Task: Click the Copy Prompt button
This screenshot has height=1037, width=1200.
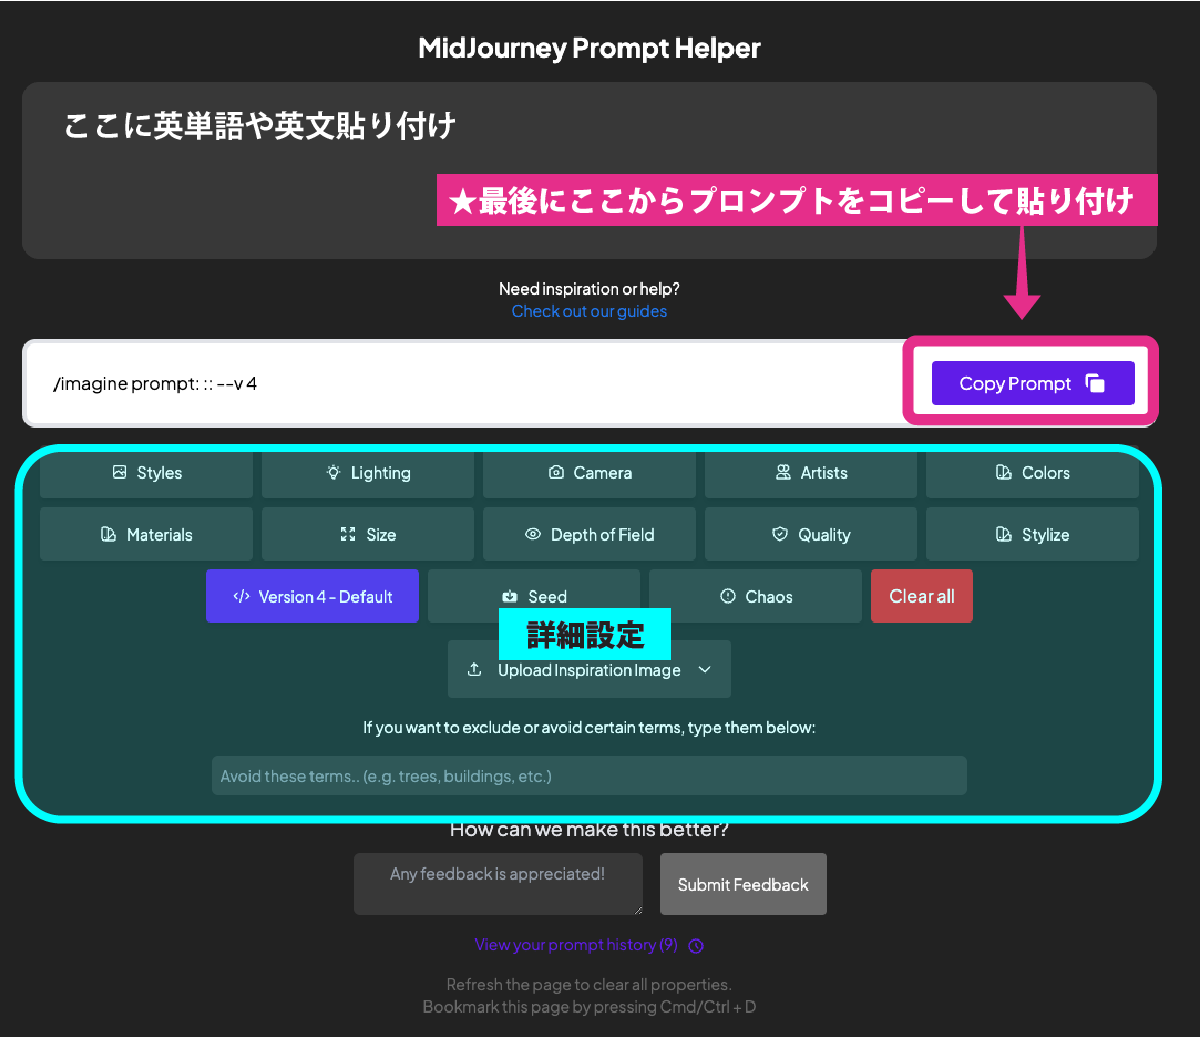Action: pos(1033,383)
